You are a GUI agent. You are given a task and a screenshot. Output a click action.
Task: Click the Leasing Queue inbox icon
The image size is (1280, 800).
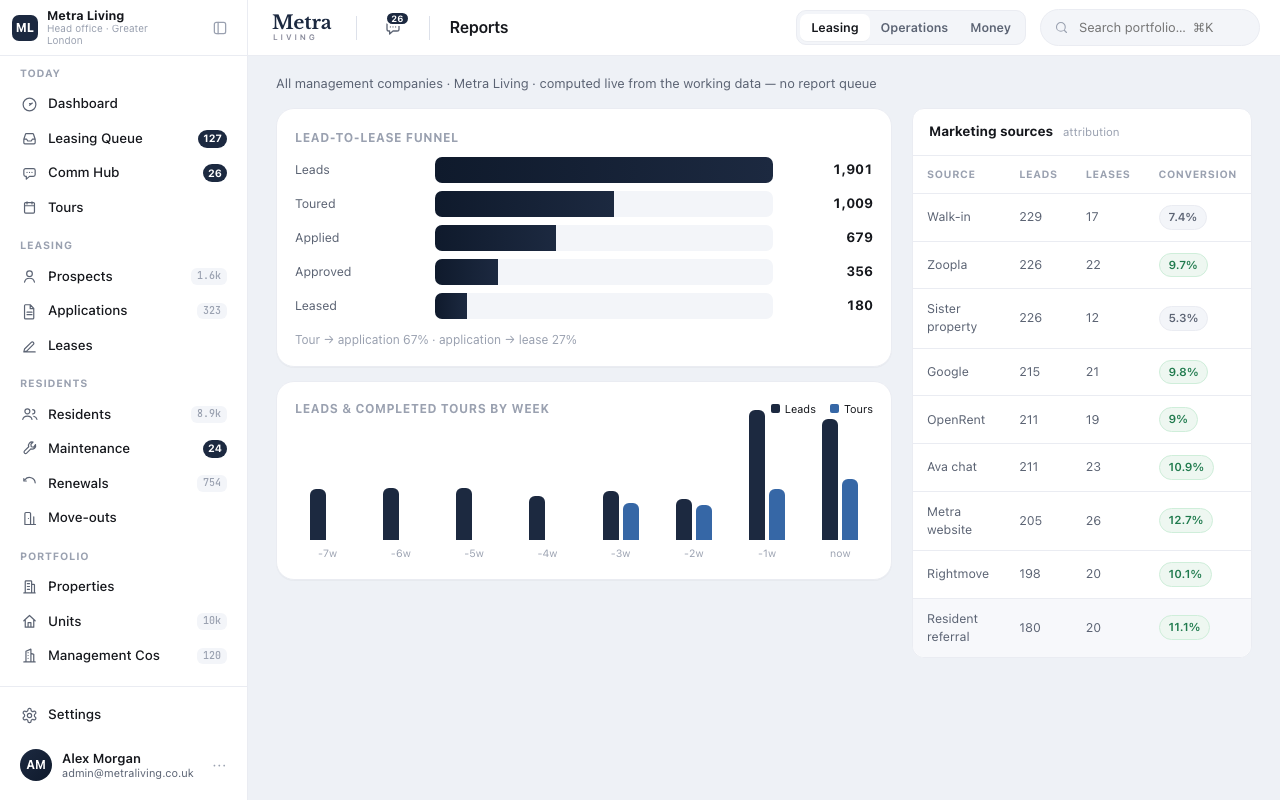[29, 139]
